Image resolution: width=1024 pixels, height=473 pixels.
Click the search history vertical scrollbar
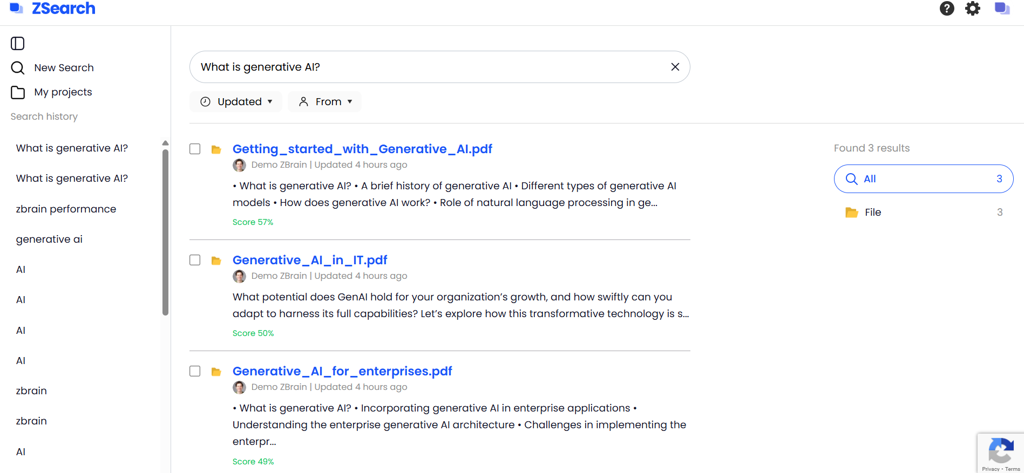click(x=165, y=230)
